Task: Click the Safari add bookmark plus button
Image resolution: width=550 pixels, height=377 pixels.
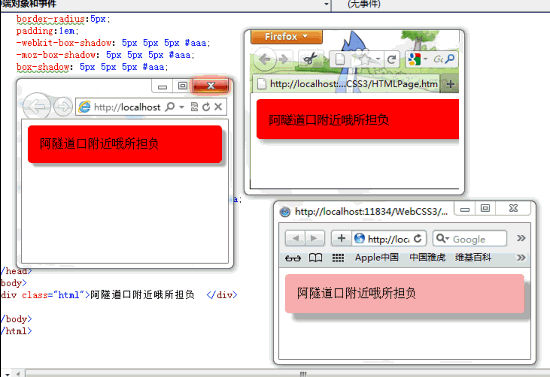Action: click(341, 238)
